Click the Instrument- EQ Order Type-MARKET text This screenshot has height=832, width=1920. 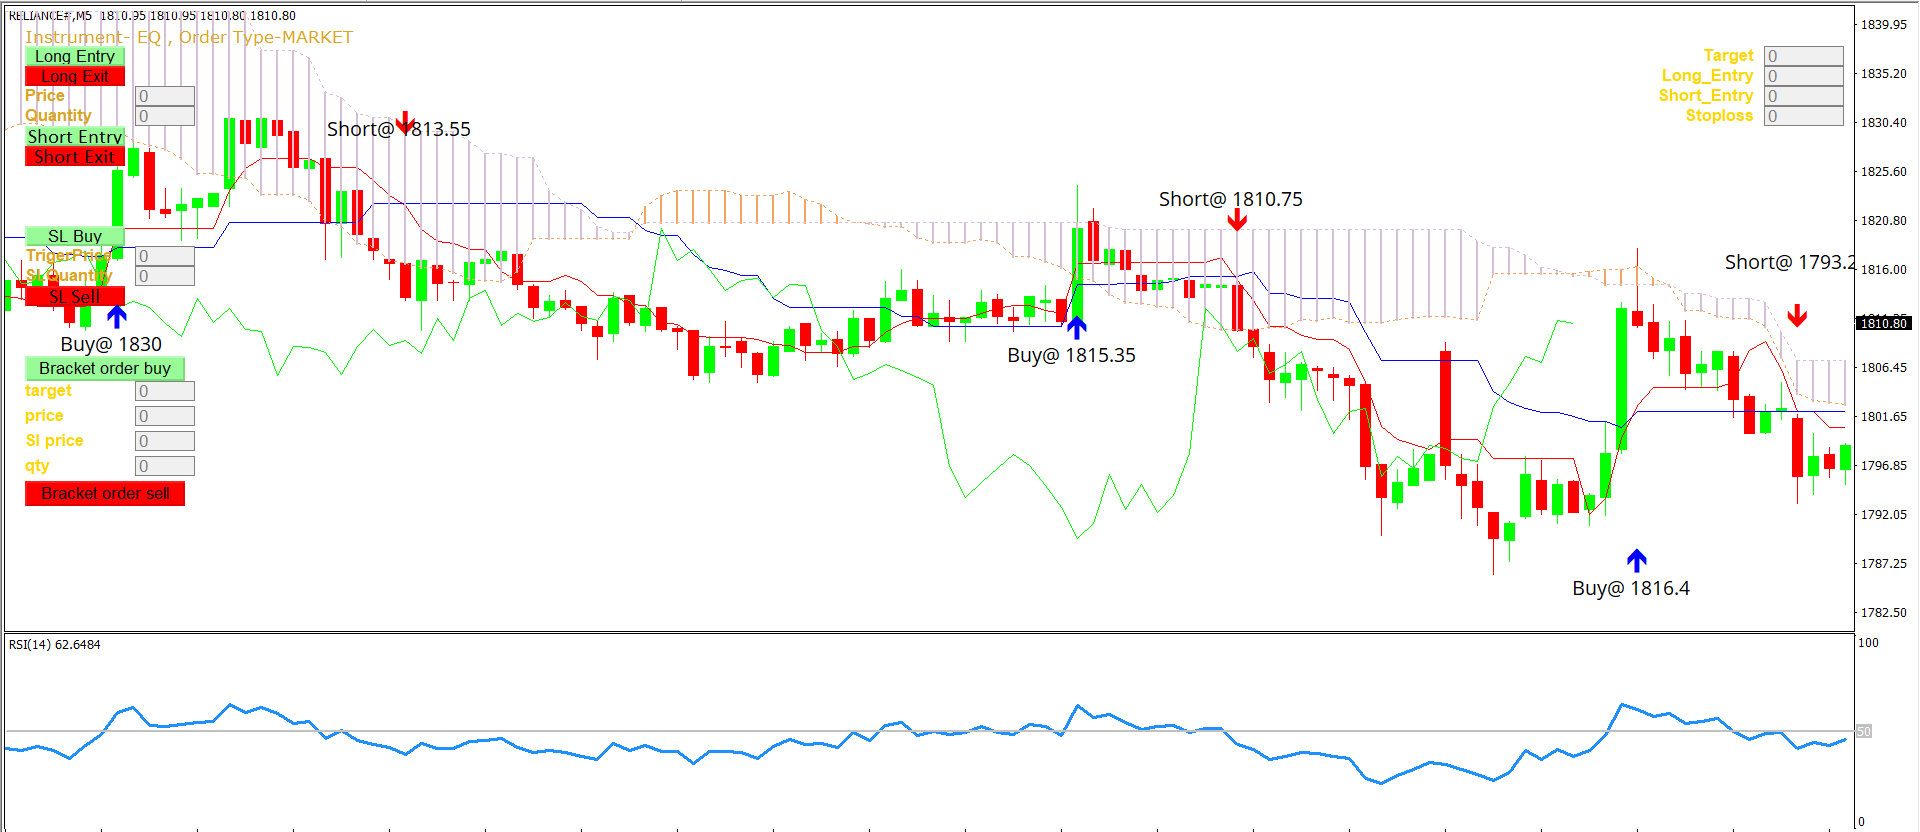[x=189, y=37]
